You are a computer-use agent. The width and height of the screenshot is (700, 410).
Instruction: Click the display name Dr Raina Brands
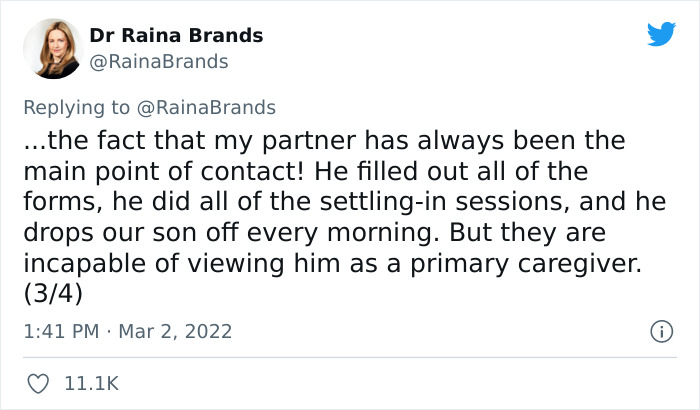click(x=176, y=35)
